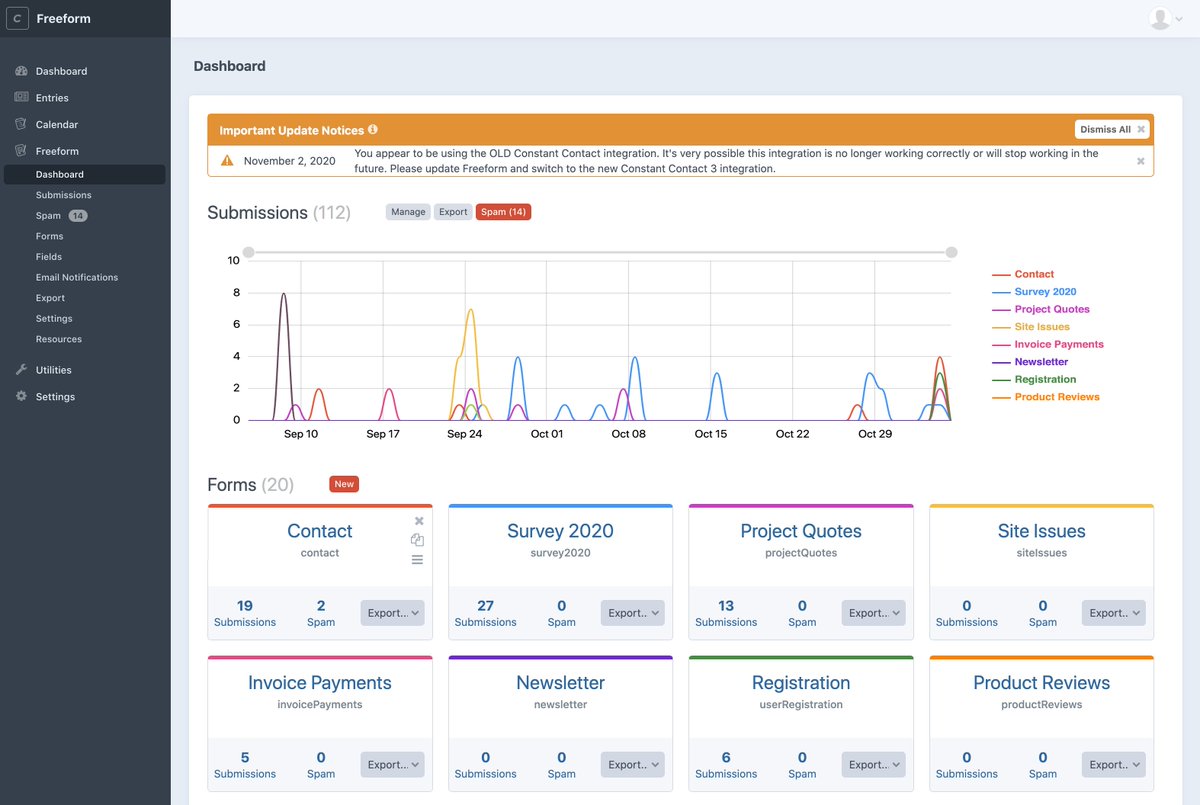Toggle Registration series in chart legend
This screenshot has height=805, width=1200.
point(1034,379)
